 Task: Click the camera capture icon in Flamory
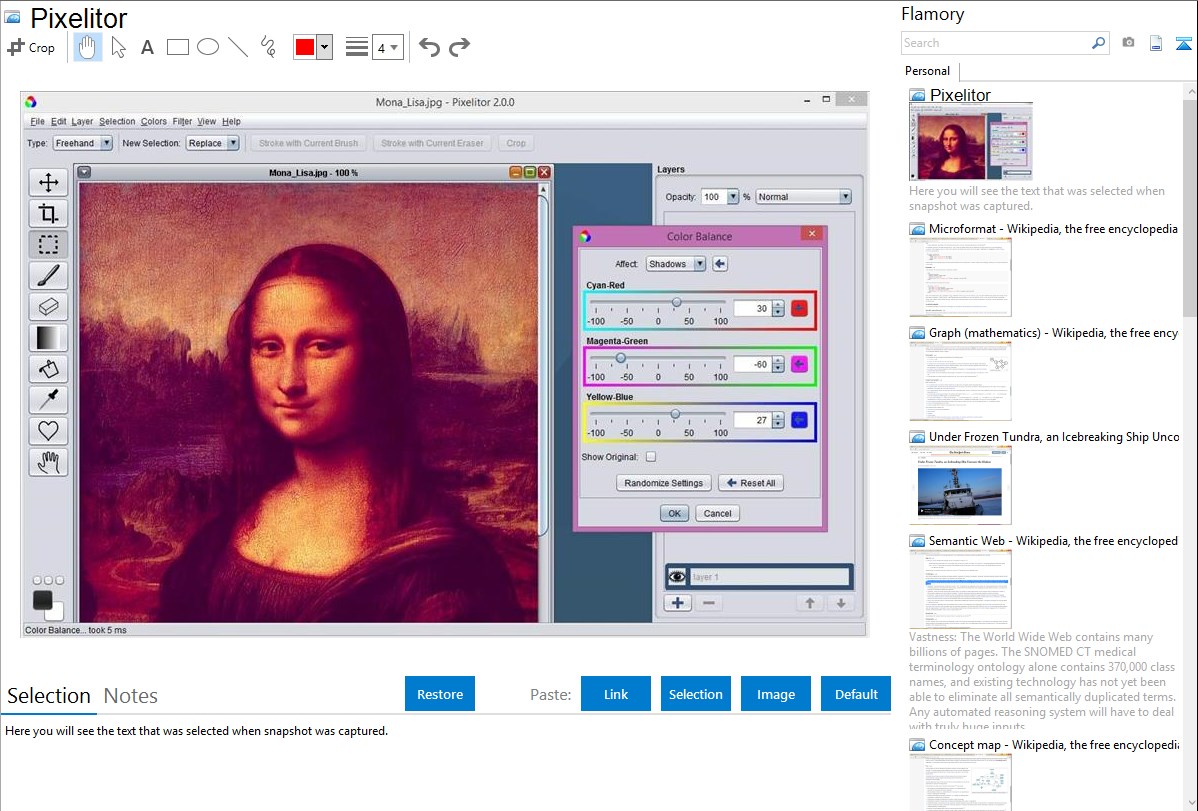[1128, 43]
